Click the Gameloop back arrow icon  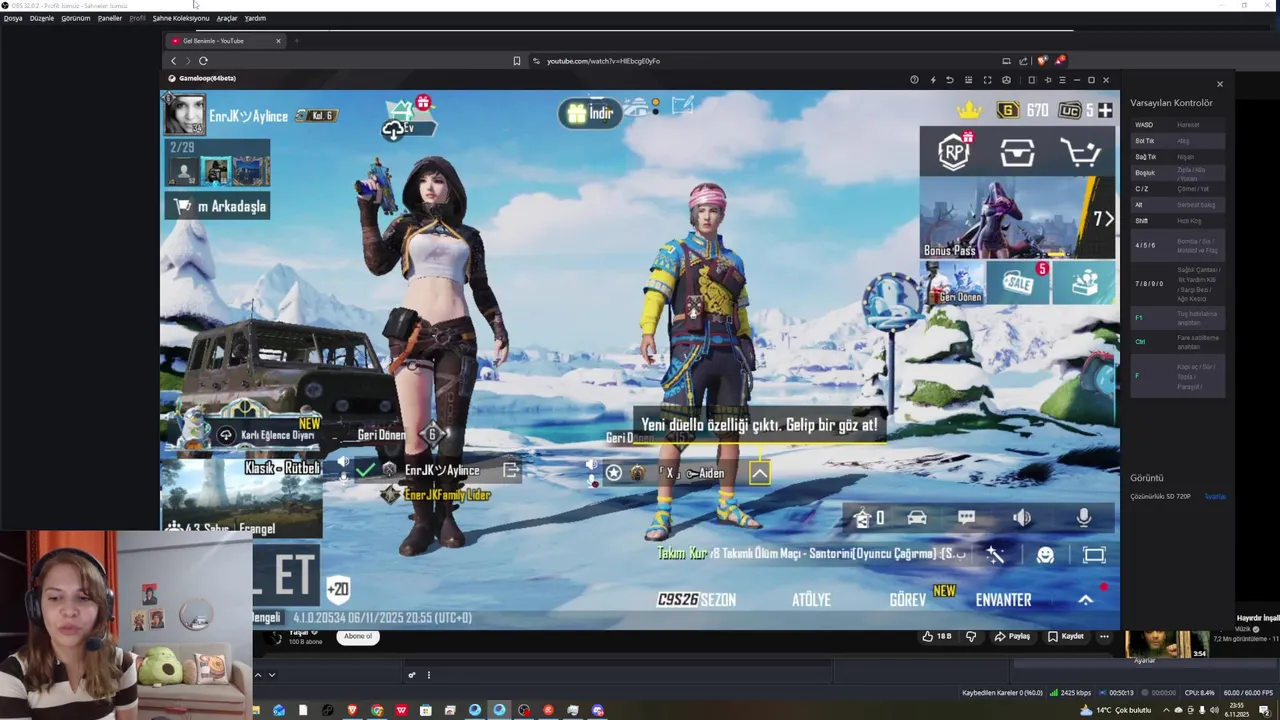[x=950, y=80]
